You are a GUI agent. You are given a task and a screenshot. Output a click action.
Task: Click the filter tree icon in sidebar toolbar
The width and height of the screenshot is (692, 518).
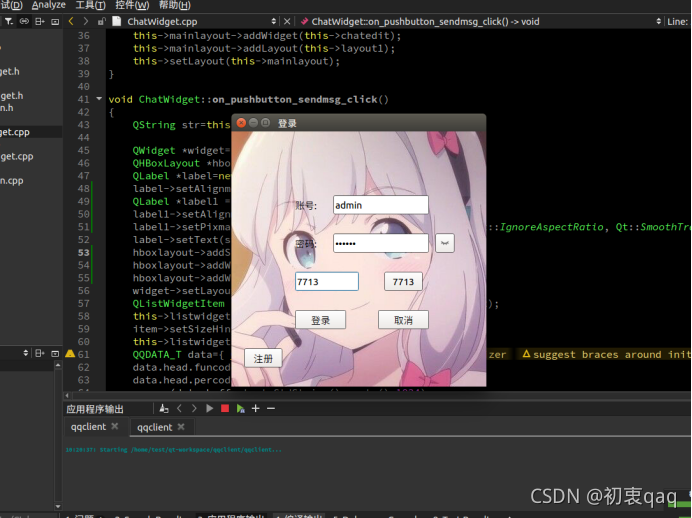(x=8, y=21)
